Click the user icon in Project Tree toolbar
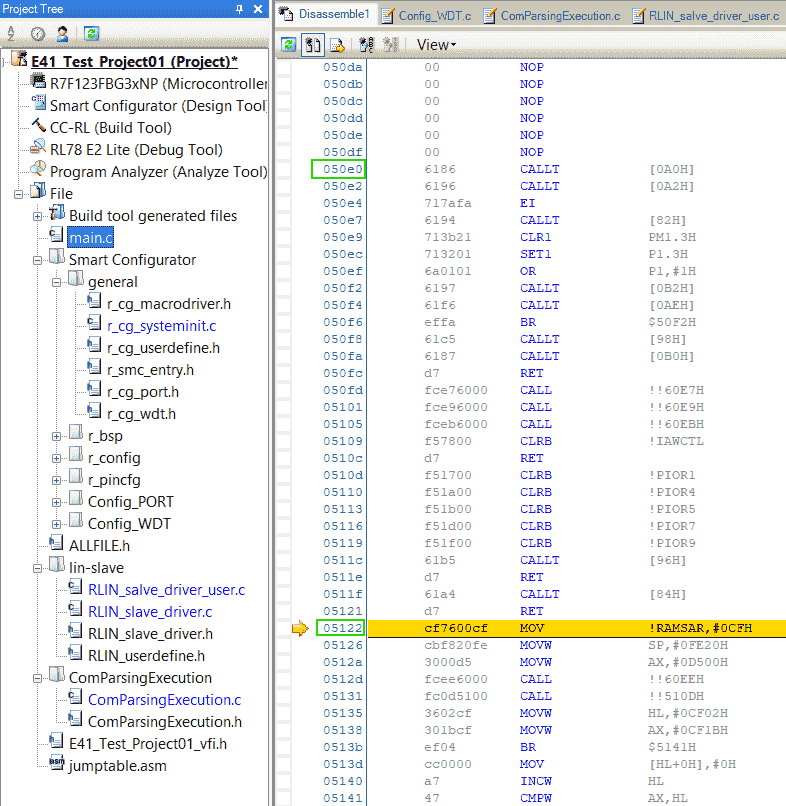This screenshot has height=806, width=786. (x=62, y=33)
